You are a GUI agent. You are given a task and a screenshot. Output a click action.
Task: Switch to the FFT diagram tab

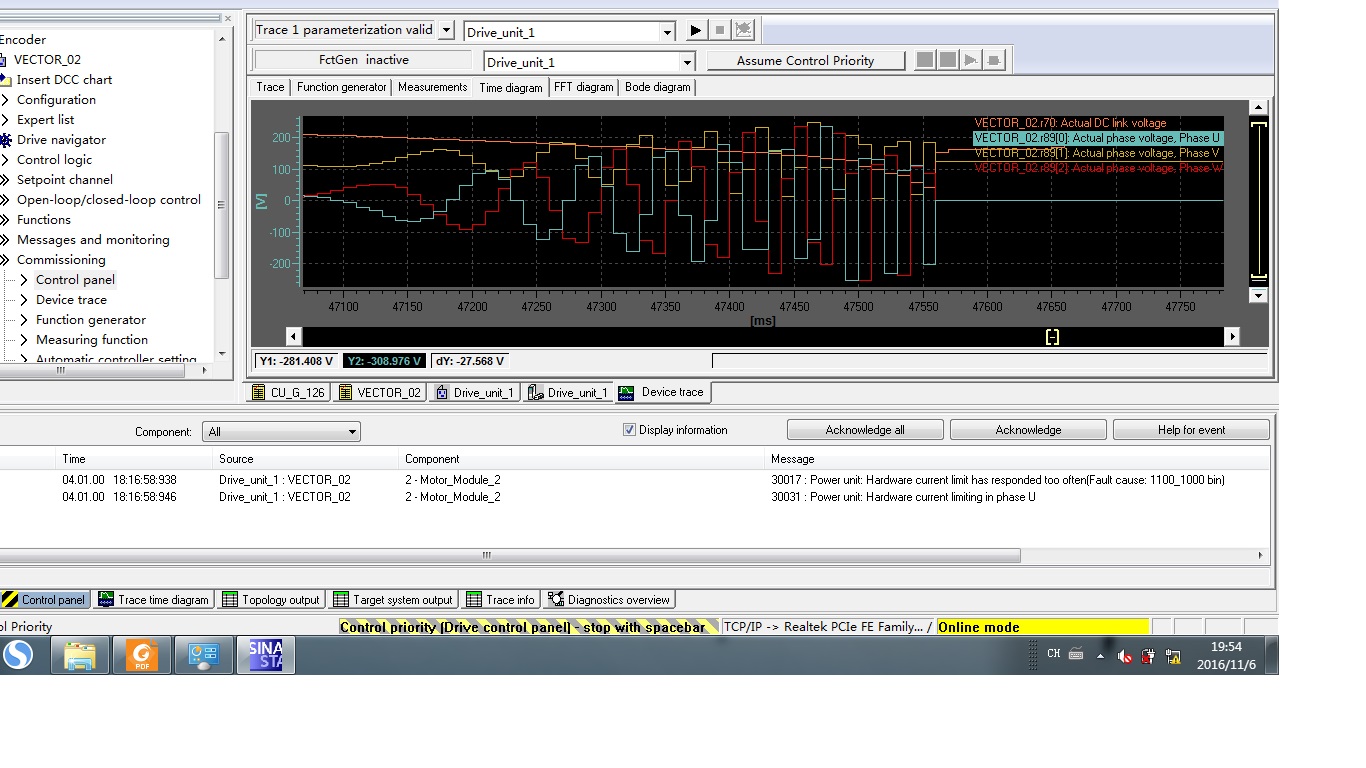coord(583,87)
